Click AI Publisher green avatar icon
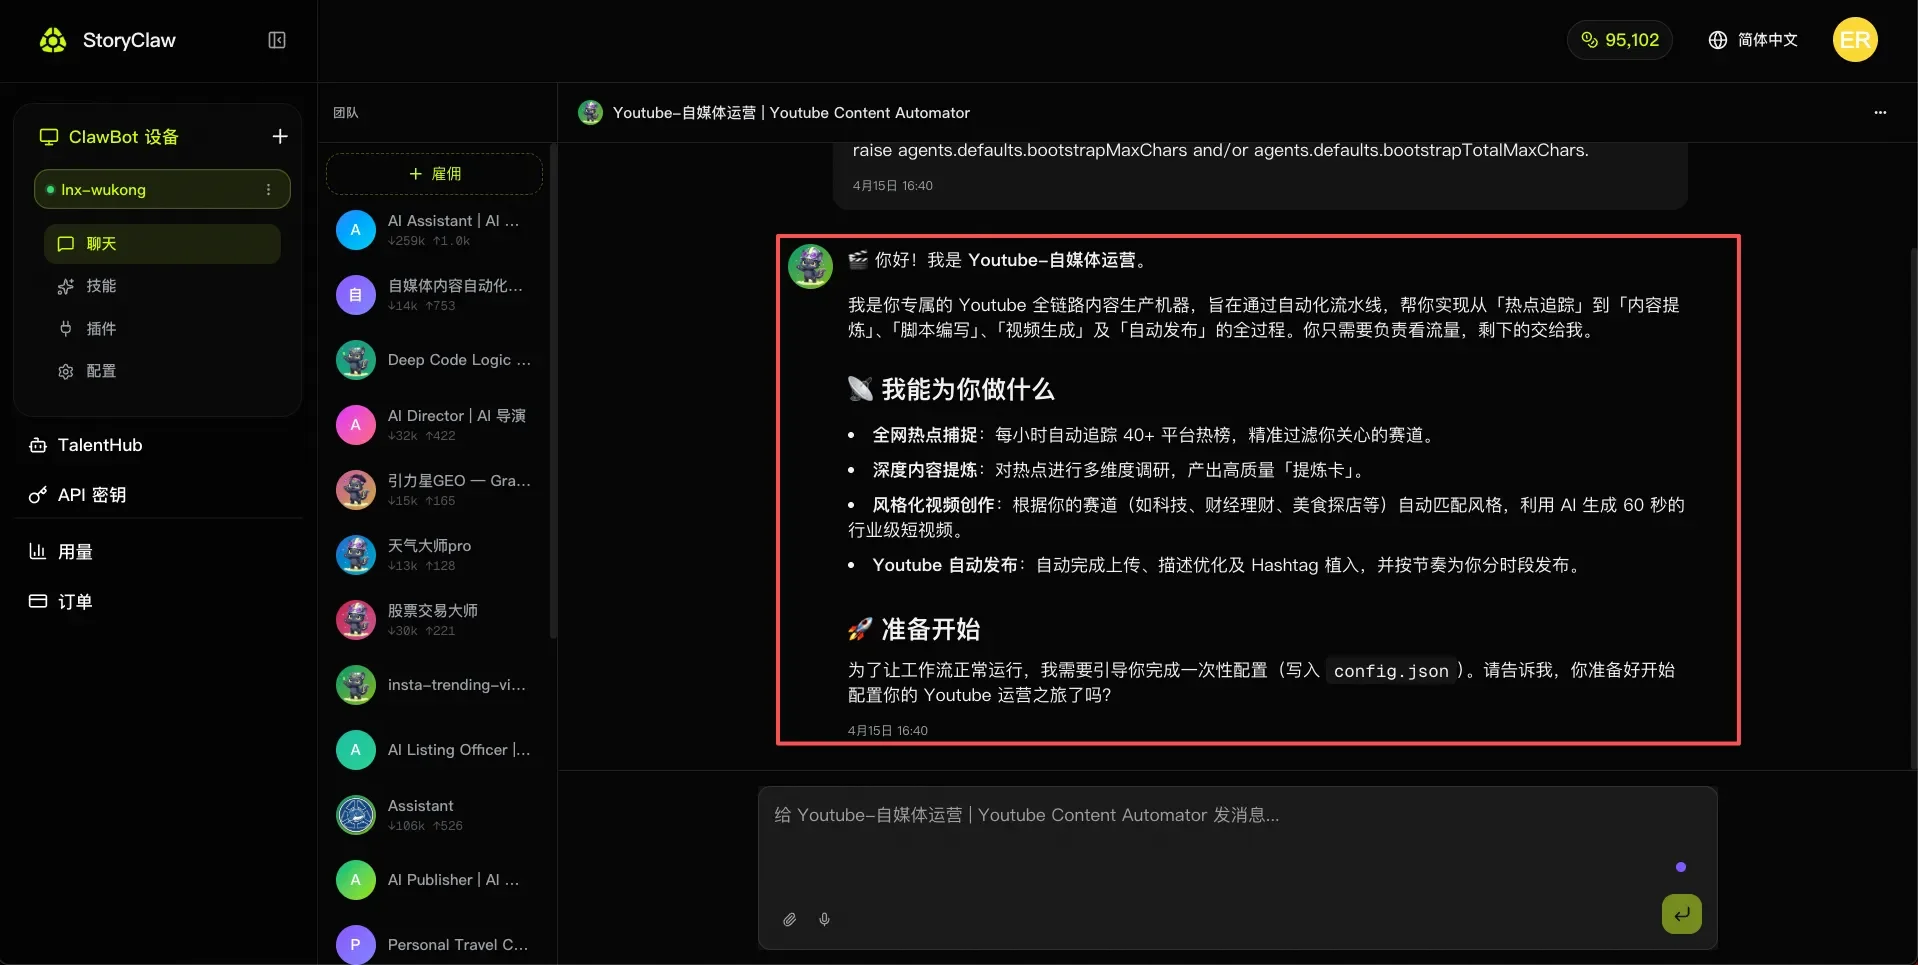Screen dimensions: 1918x965 tap(355, 880)
